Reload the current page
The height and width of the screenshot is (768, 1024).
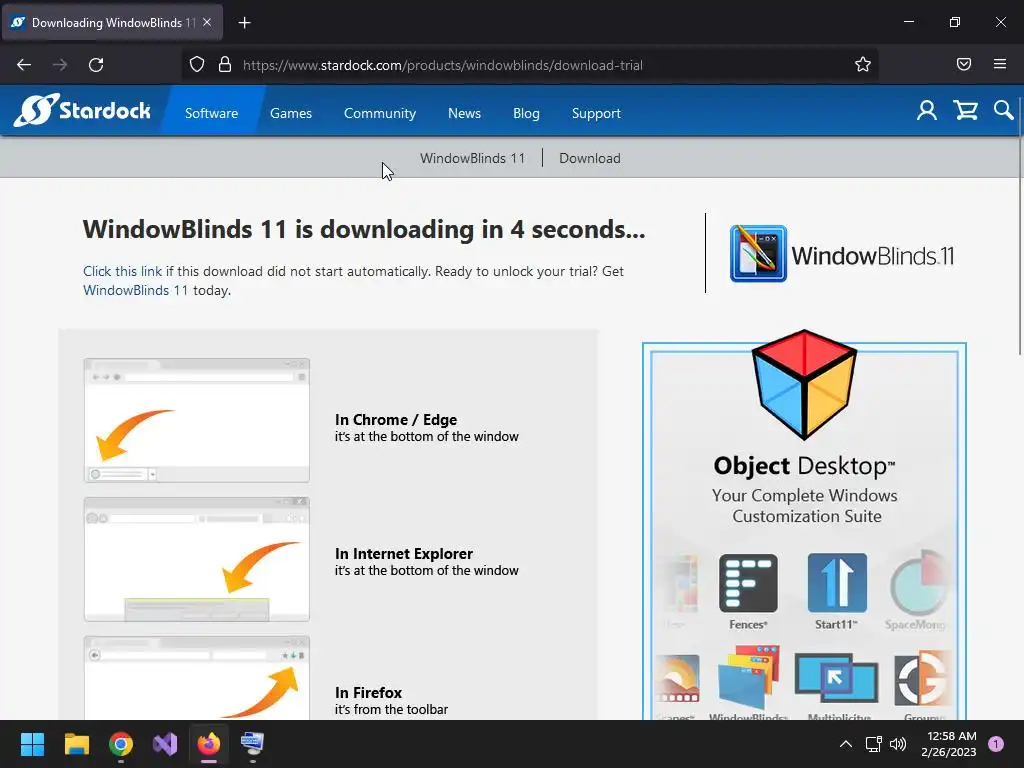[96, 65]
